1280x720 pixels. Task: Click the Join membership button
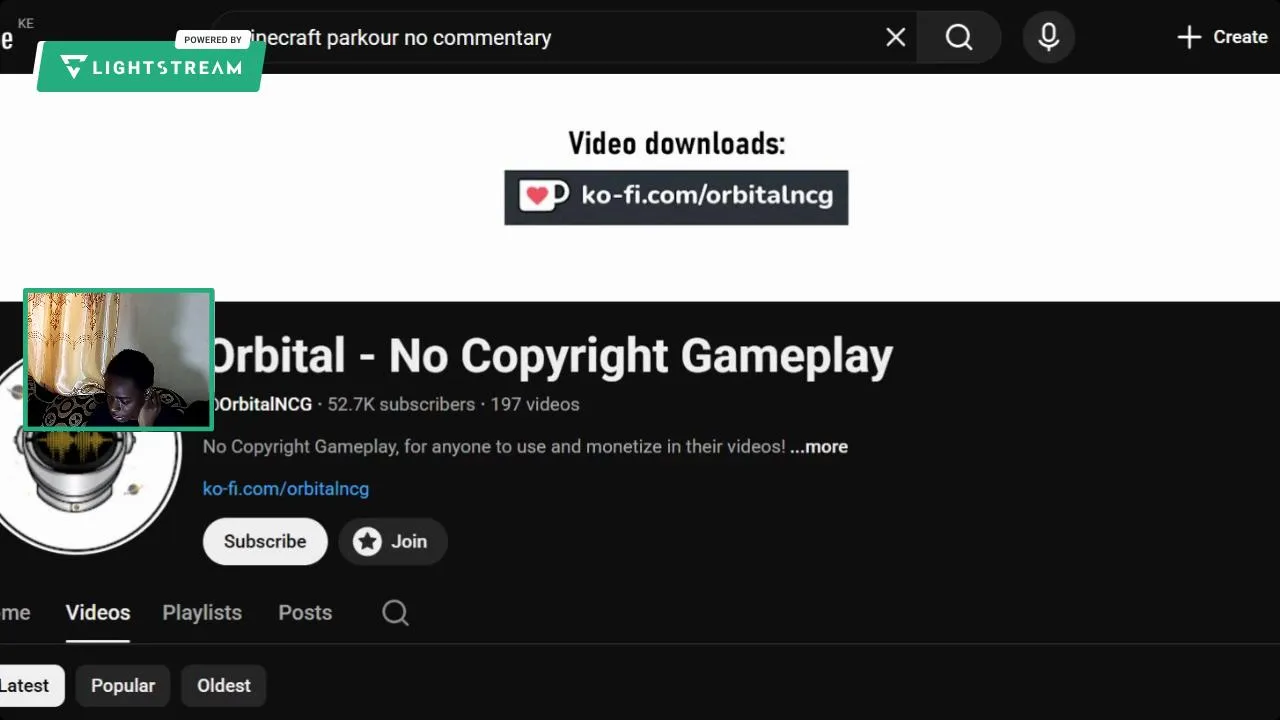(392, 541)
